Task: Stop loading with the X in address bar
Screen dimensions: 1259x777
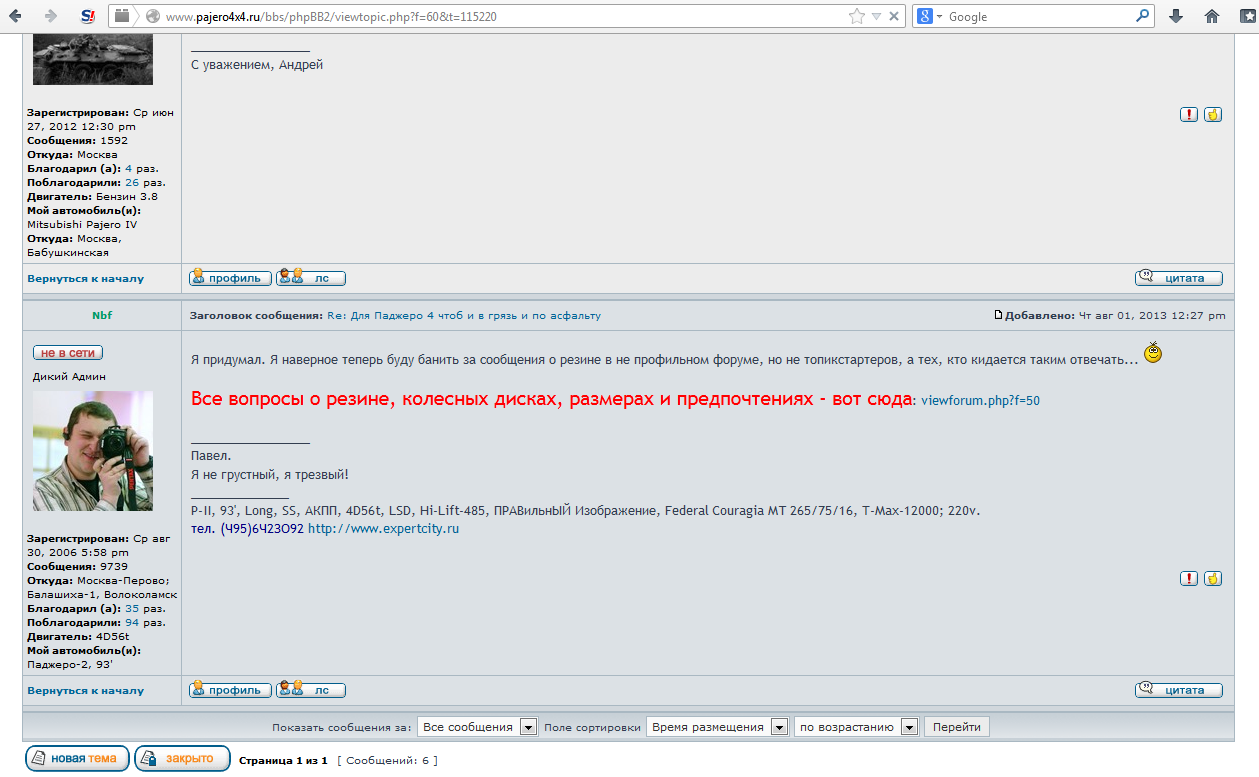Action: [x=894, y=16]
